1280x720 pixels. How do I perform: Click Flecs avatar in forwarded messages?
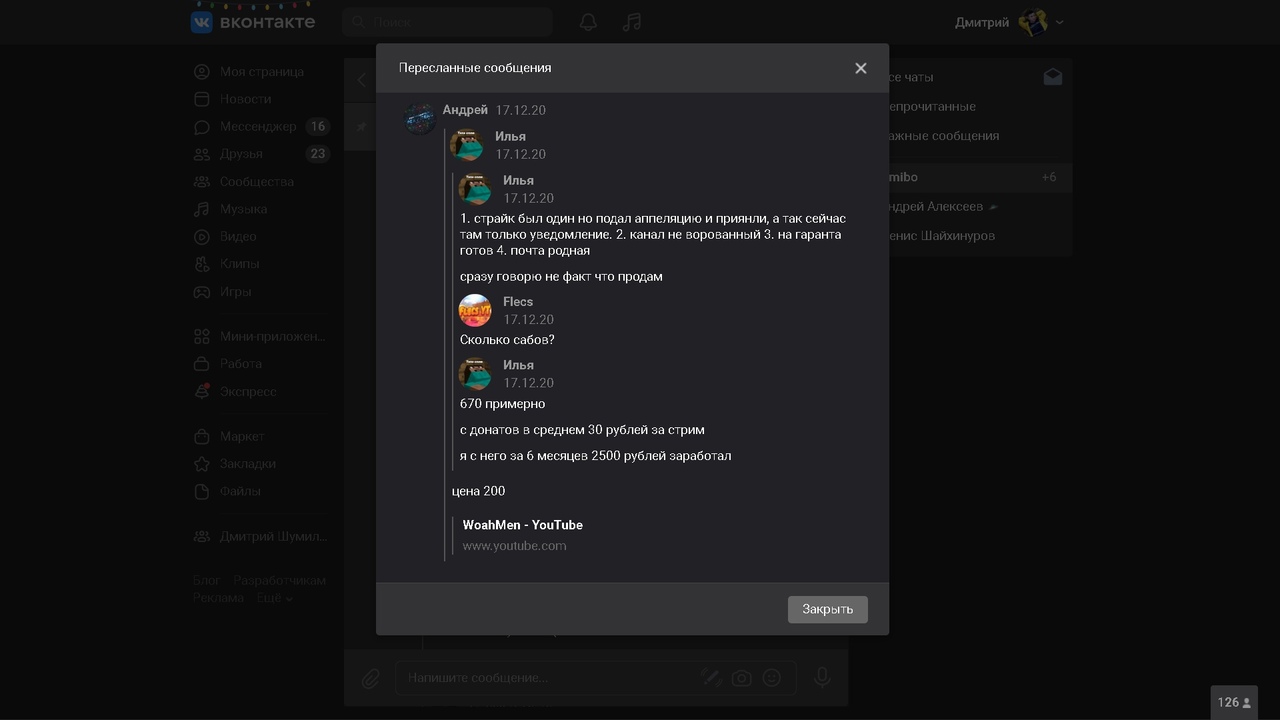pos(475,310)
